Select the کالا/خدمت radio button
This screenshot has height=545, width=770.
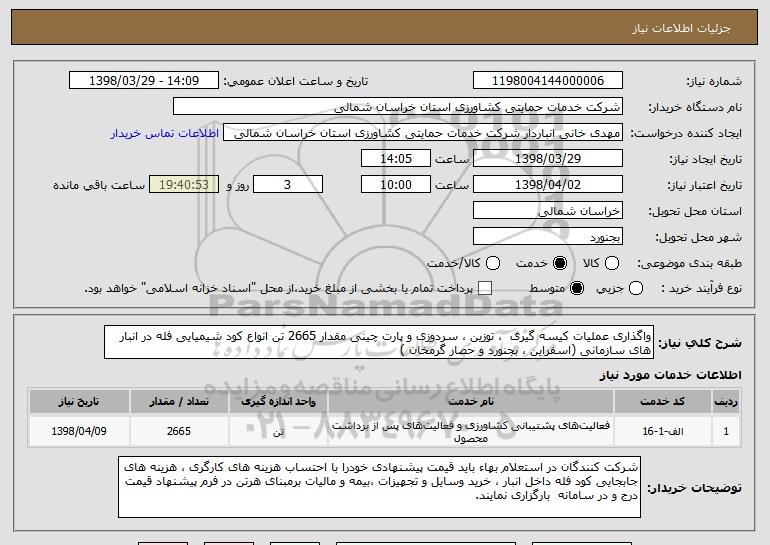coord(493,263)
